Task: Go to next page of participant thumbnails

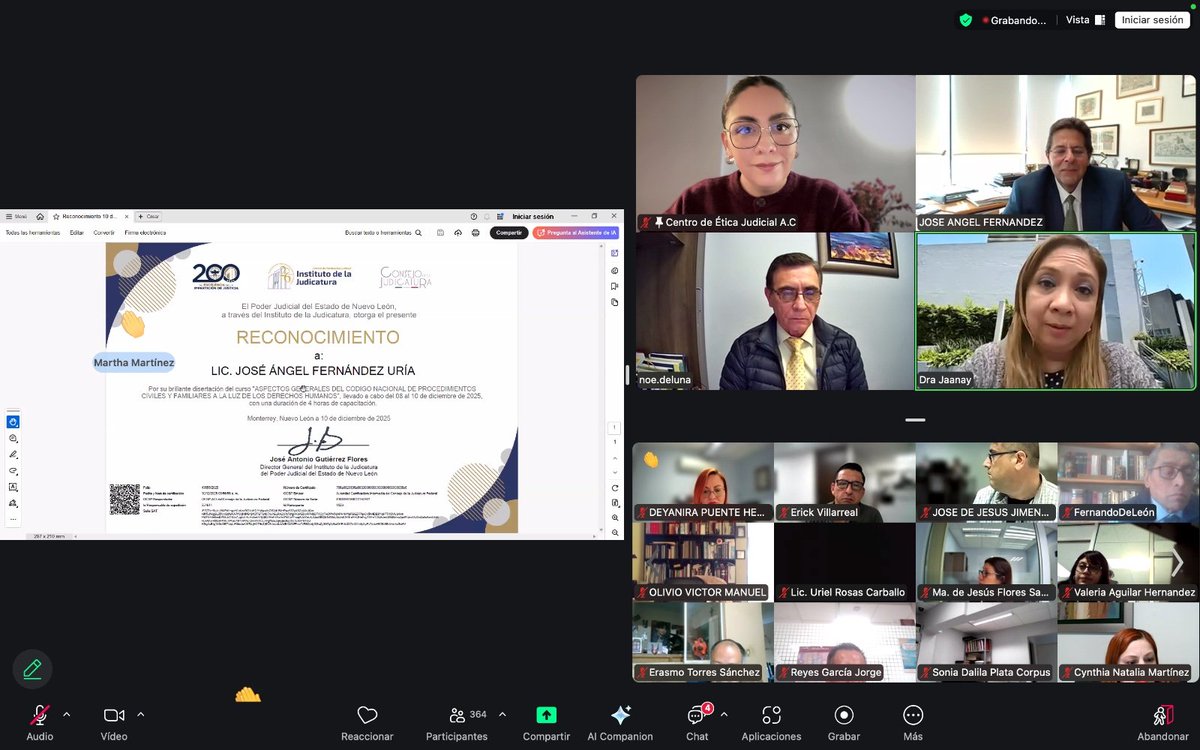Action: tap(1178, 563)
